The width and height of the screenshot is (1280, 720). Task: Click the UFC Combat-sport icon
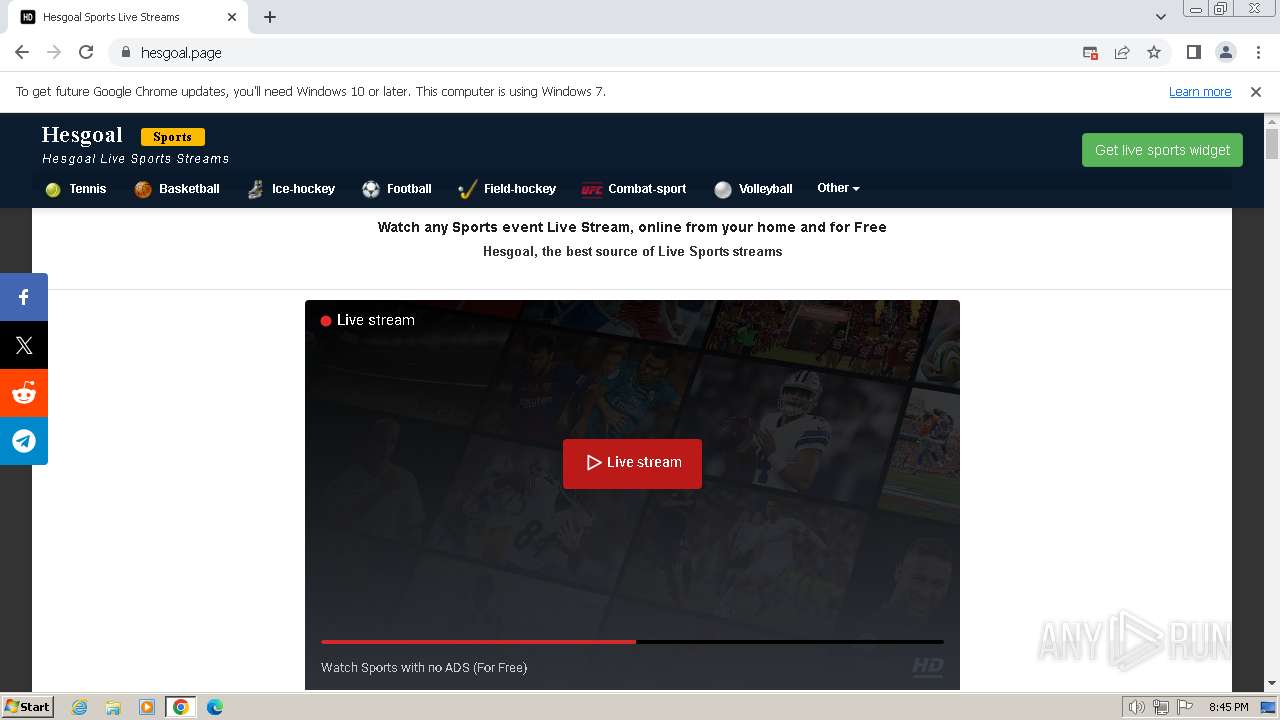592,189
